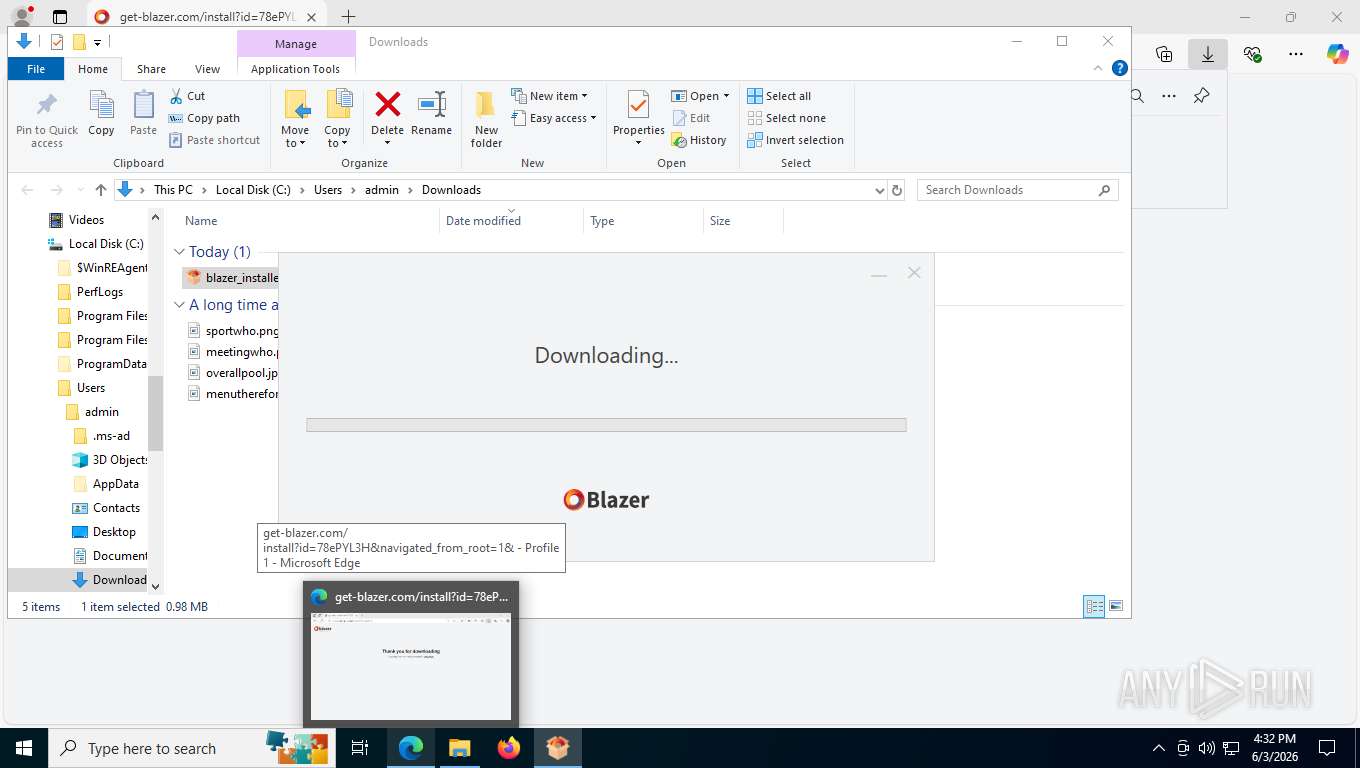
Task: Click Select none
Action: (786, 118)
